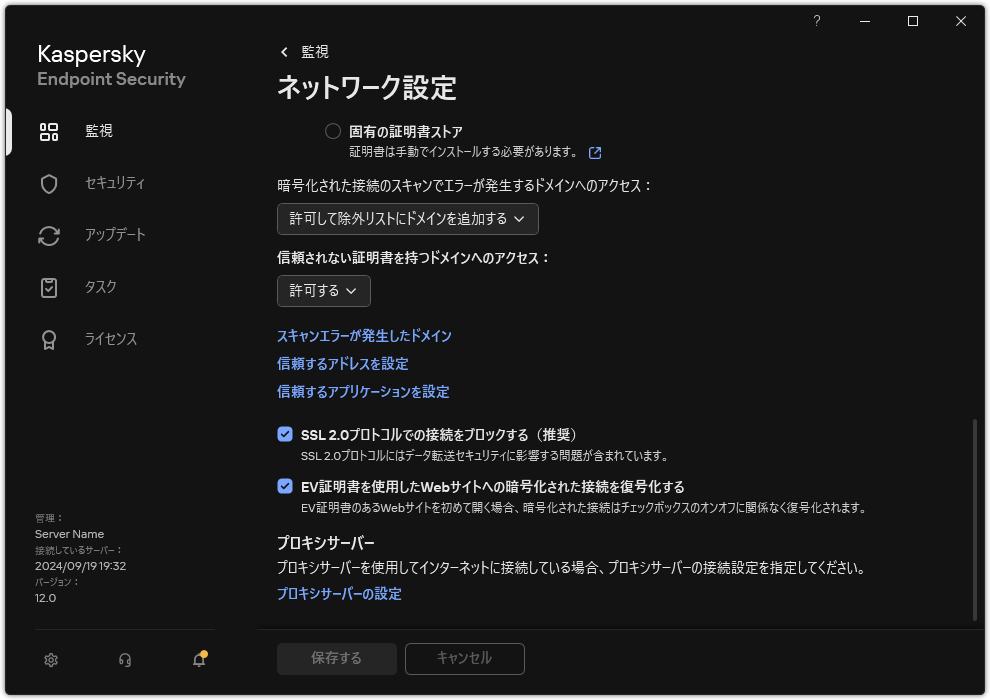Click the external link icon beside 証明書 text
This screenshot has width=990, height=700.
click(x=595, y=152)
